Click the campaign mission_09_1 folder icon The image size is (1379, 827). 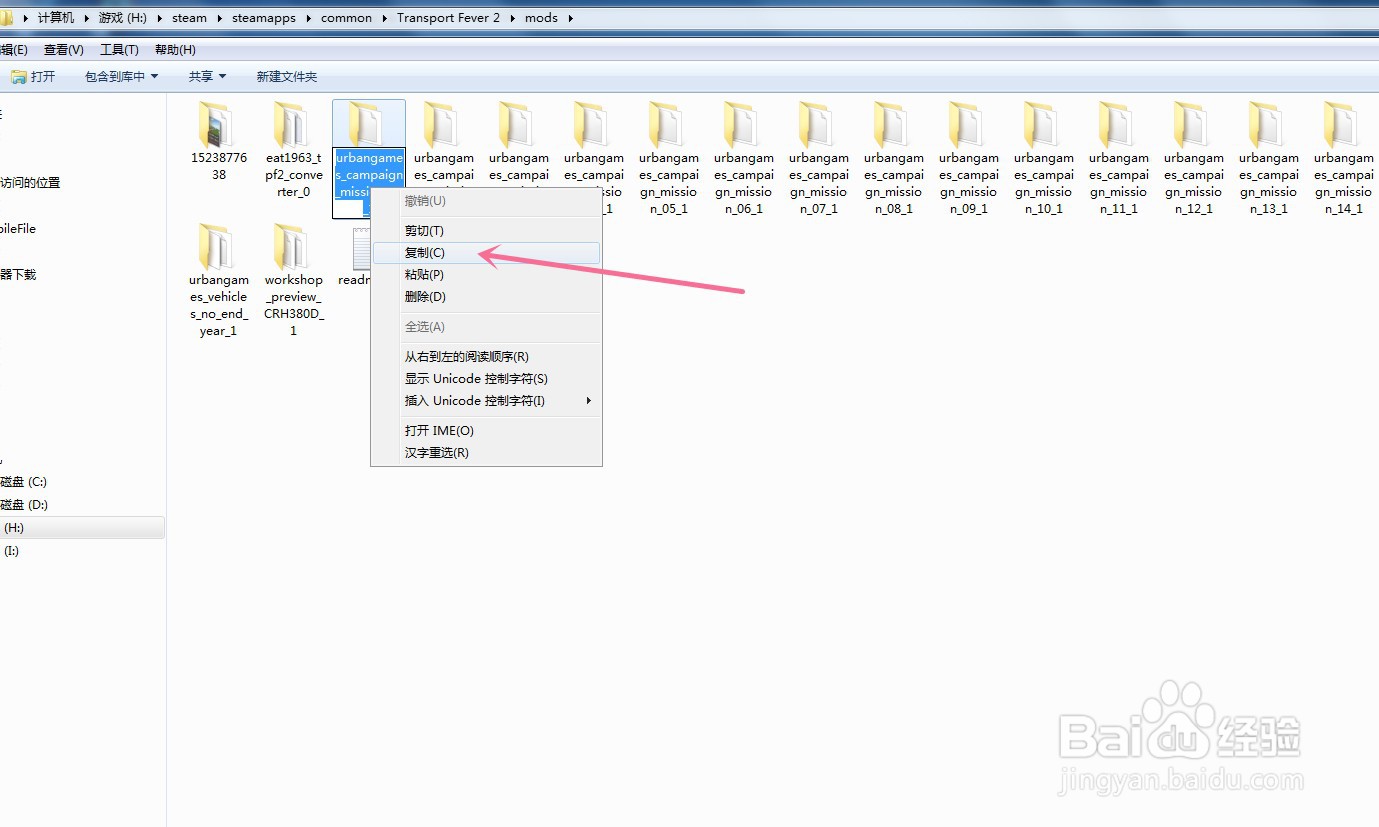click(x=967, y=125)
